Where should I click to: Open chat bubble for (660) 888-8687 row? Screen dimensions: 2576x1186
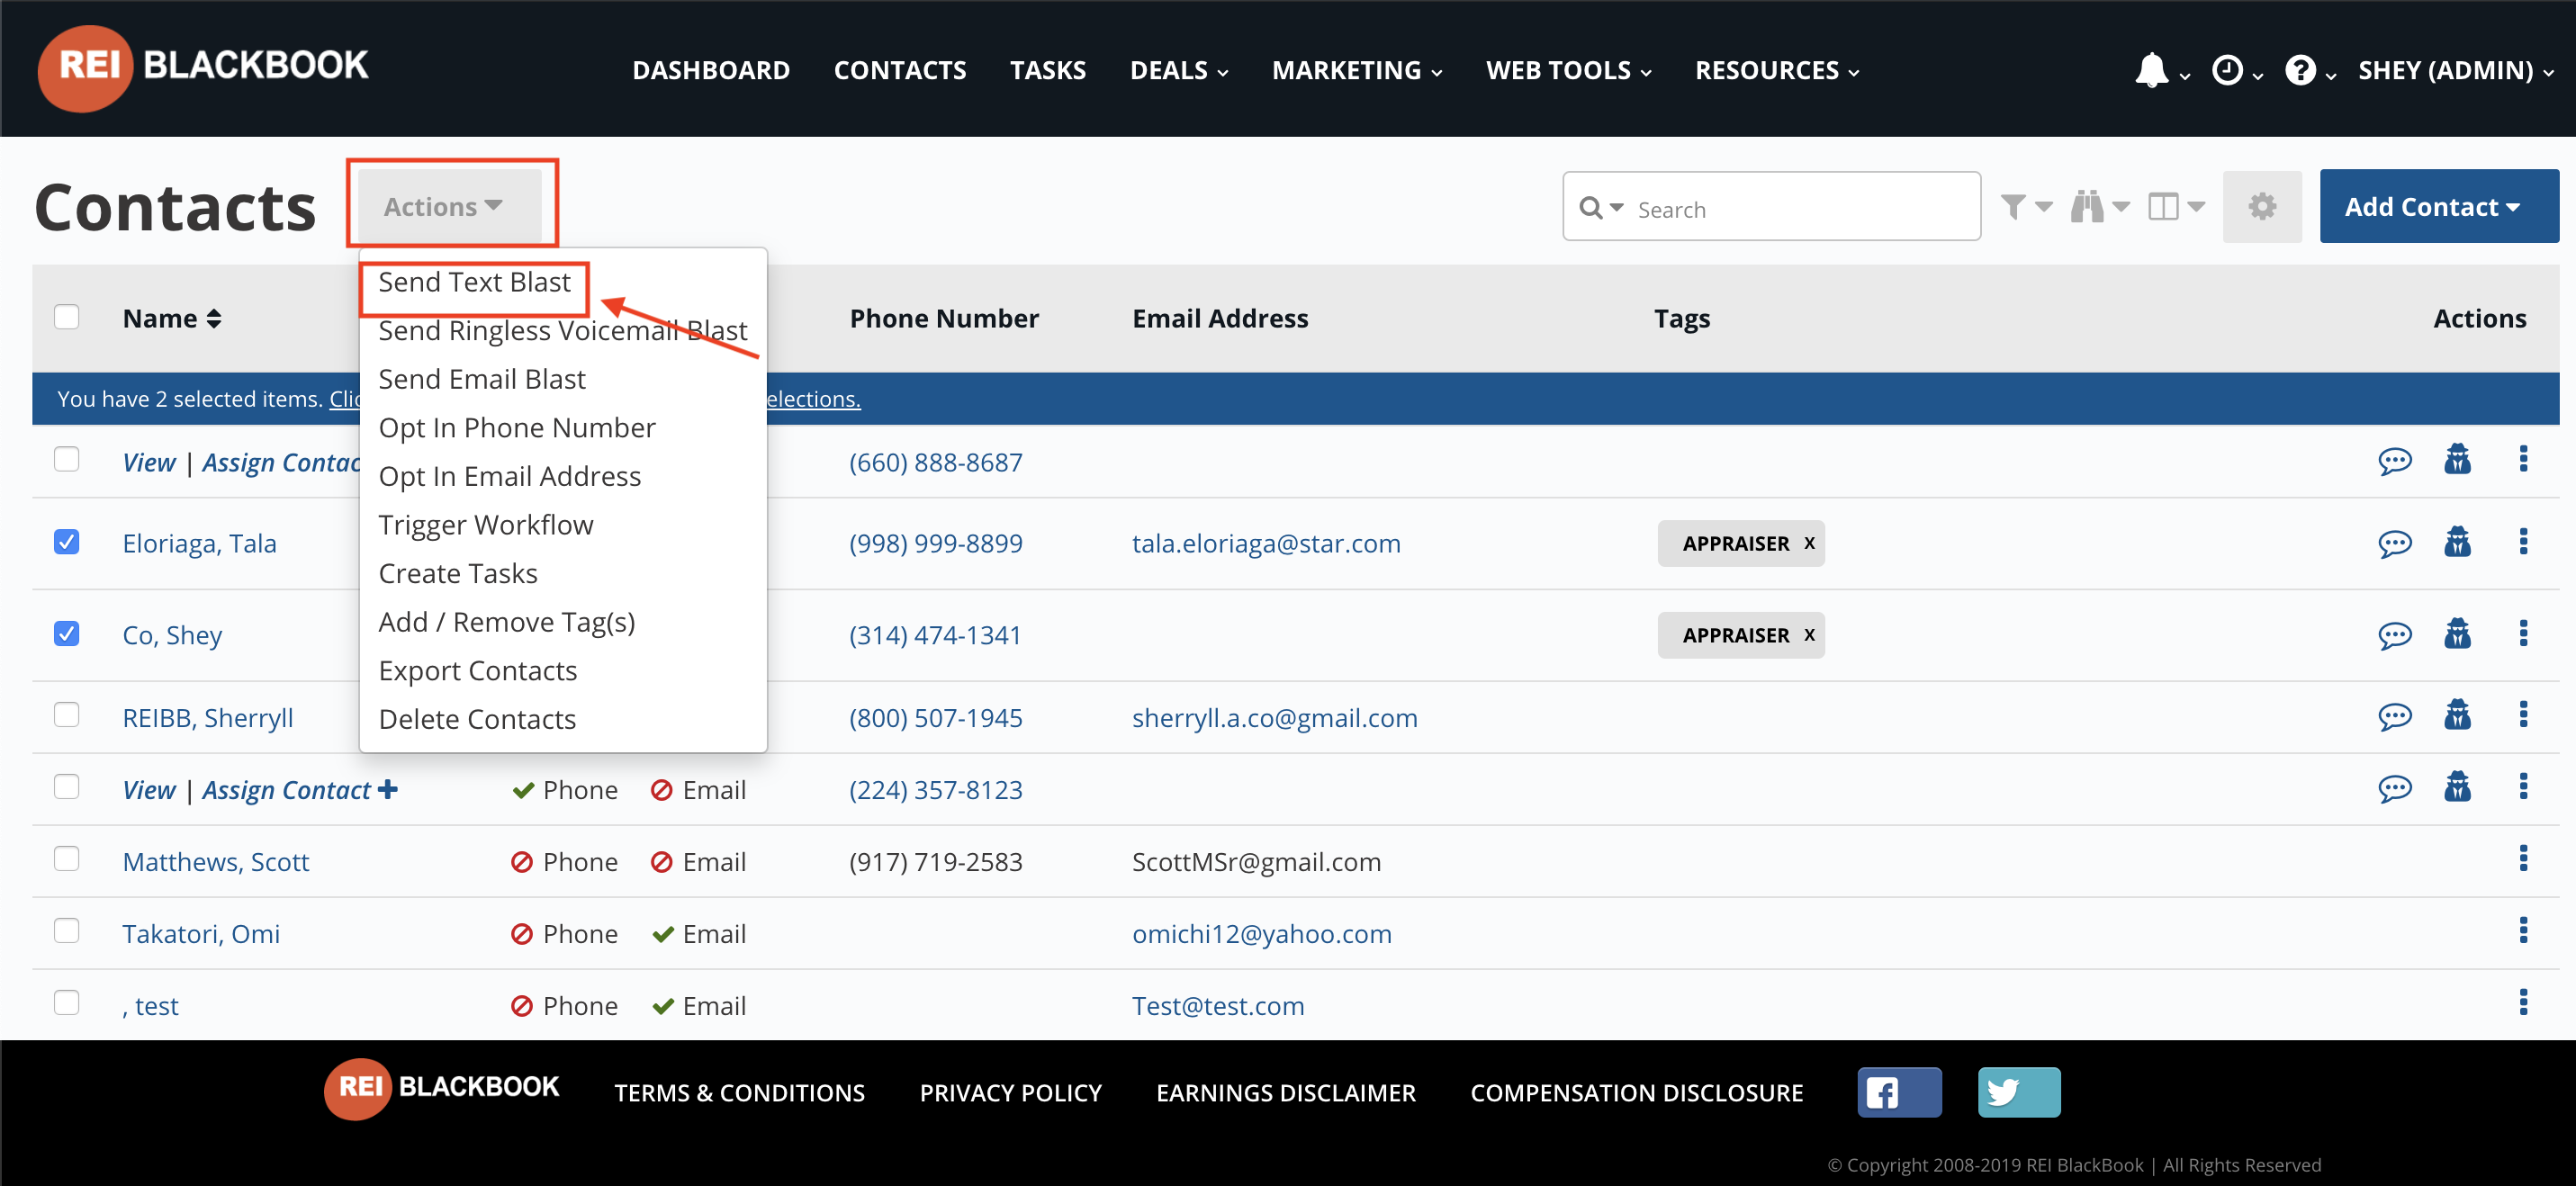click(2394, 461)
